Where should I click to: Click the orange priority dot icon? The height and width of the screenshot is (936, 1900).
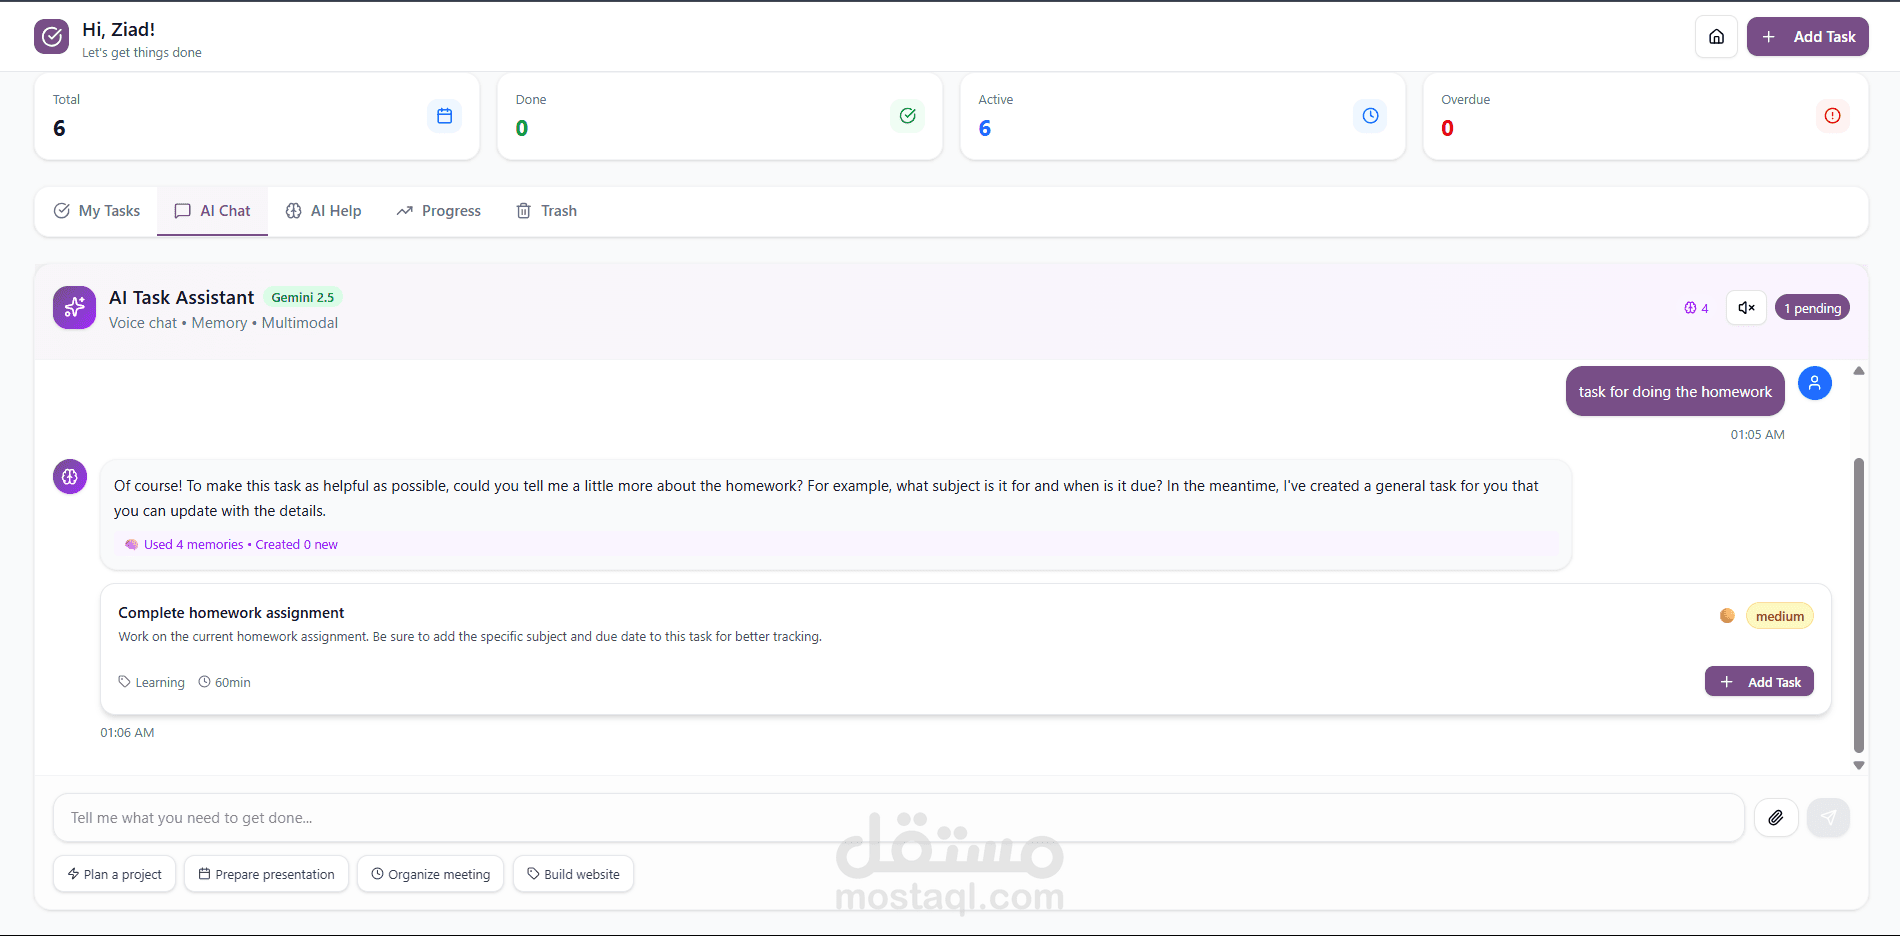click(x=1727, y=616)
